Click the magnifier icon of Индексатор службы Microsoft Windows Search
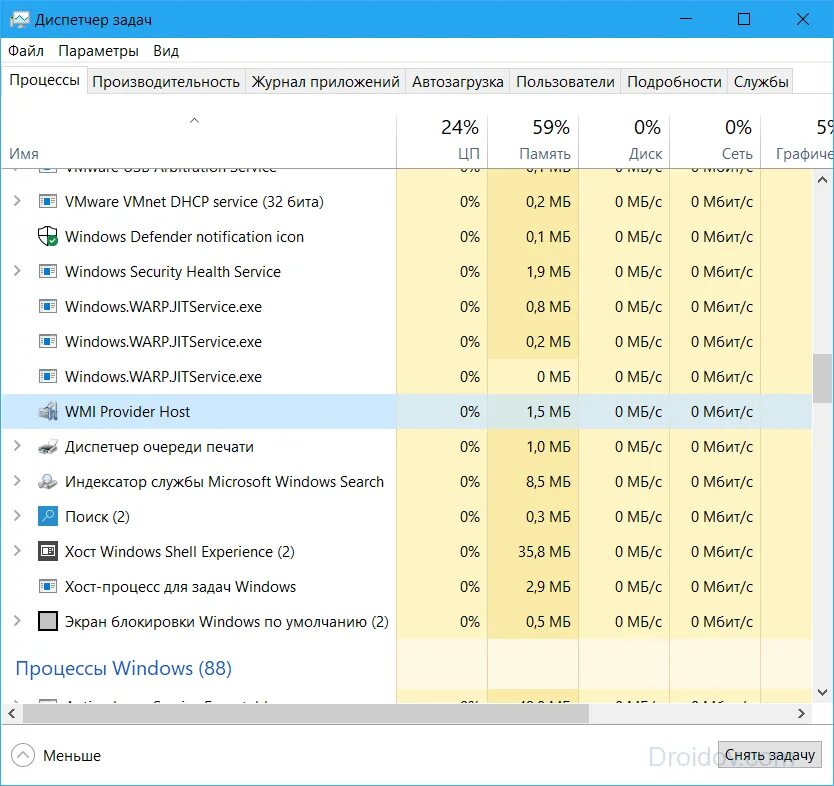Image resolution: width=834 pixels, height=786 pixels. click(49, 482)
